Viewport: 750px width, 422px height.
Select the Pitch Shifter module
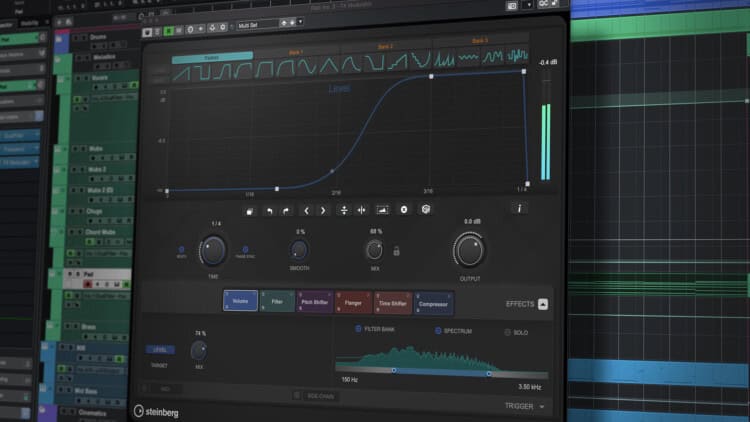pos(314,302)
